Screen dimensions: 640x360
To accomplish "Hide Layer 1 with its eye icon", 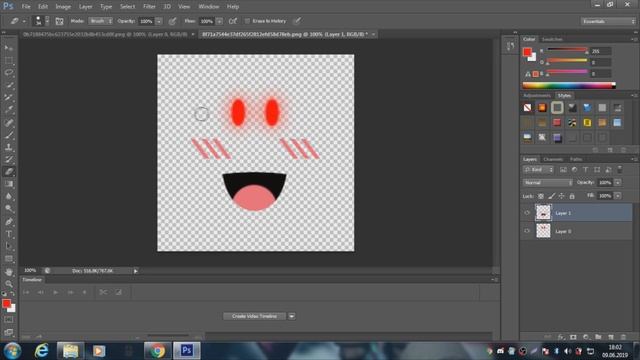I will tap(527, 213).
